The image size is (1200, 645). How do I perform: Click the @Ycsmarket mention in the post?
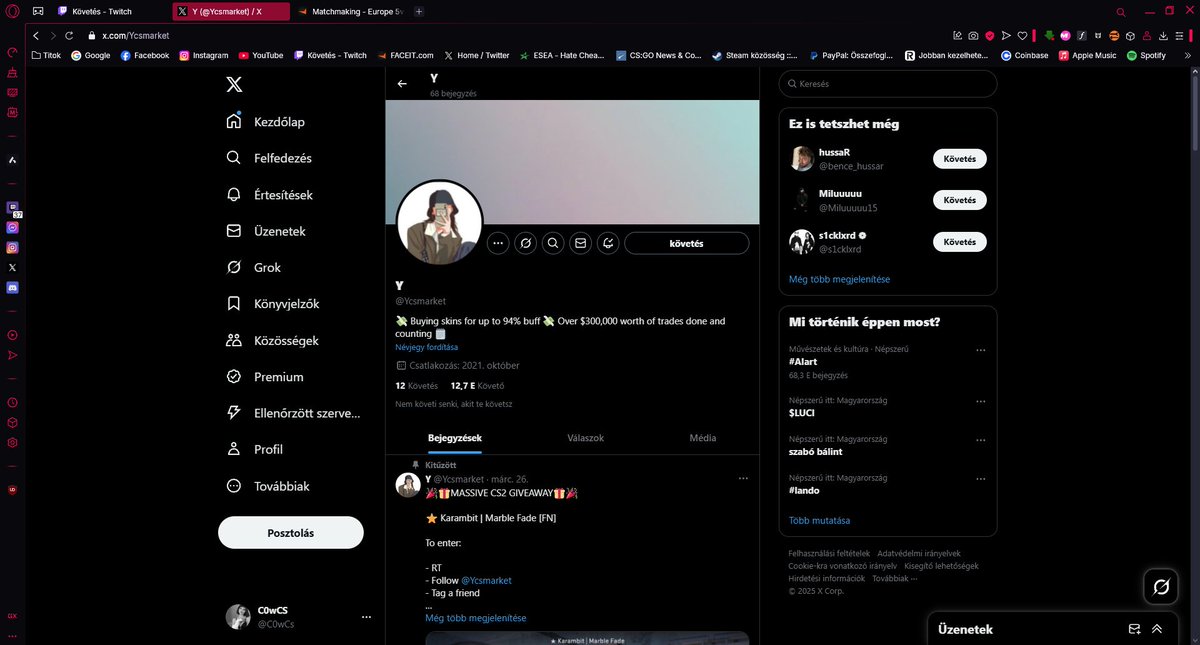486,580
